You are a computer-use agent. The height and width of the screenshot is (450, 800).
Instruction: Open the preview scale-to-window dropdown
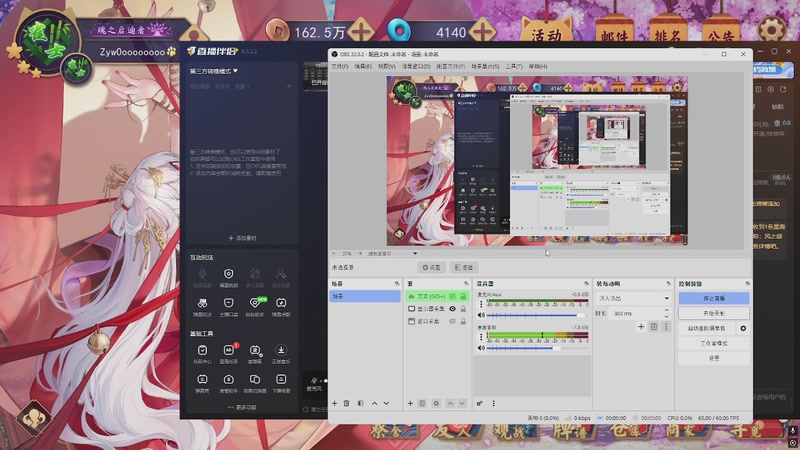(x=392, y=253)
